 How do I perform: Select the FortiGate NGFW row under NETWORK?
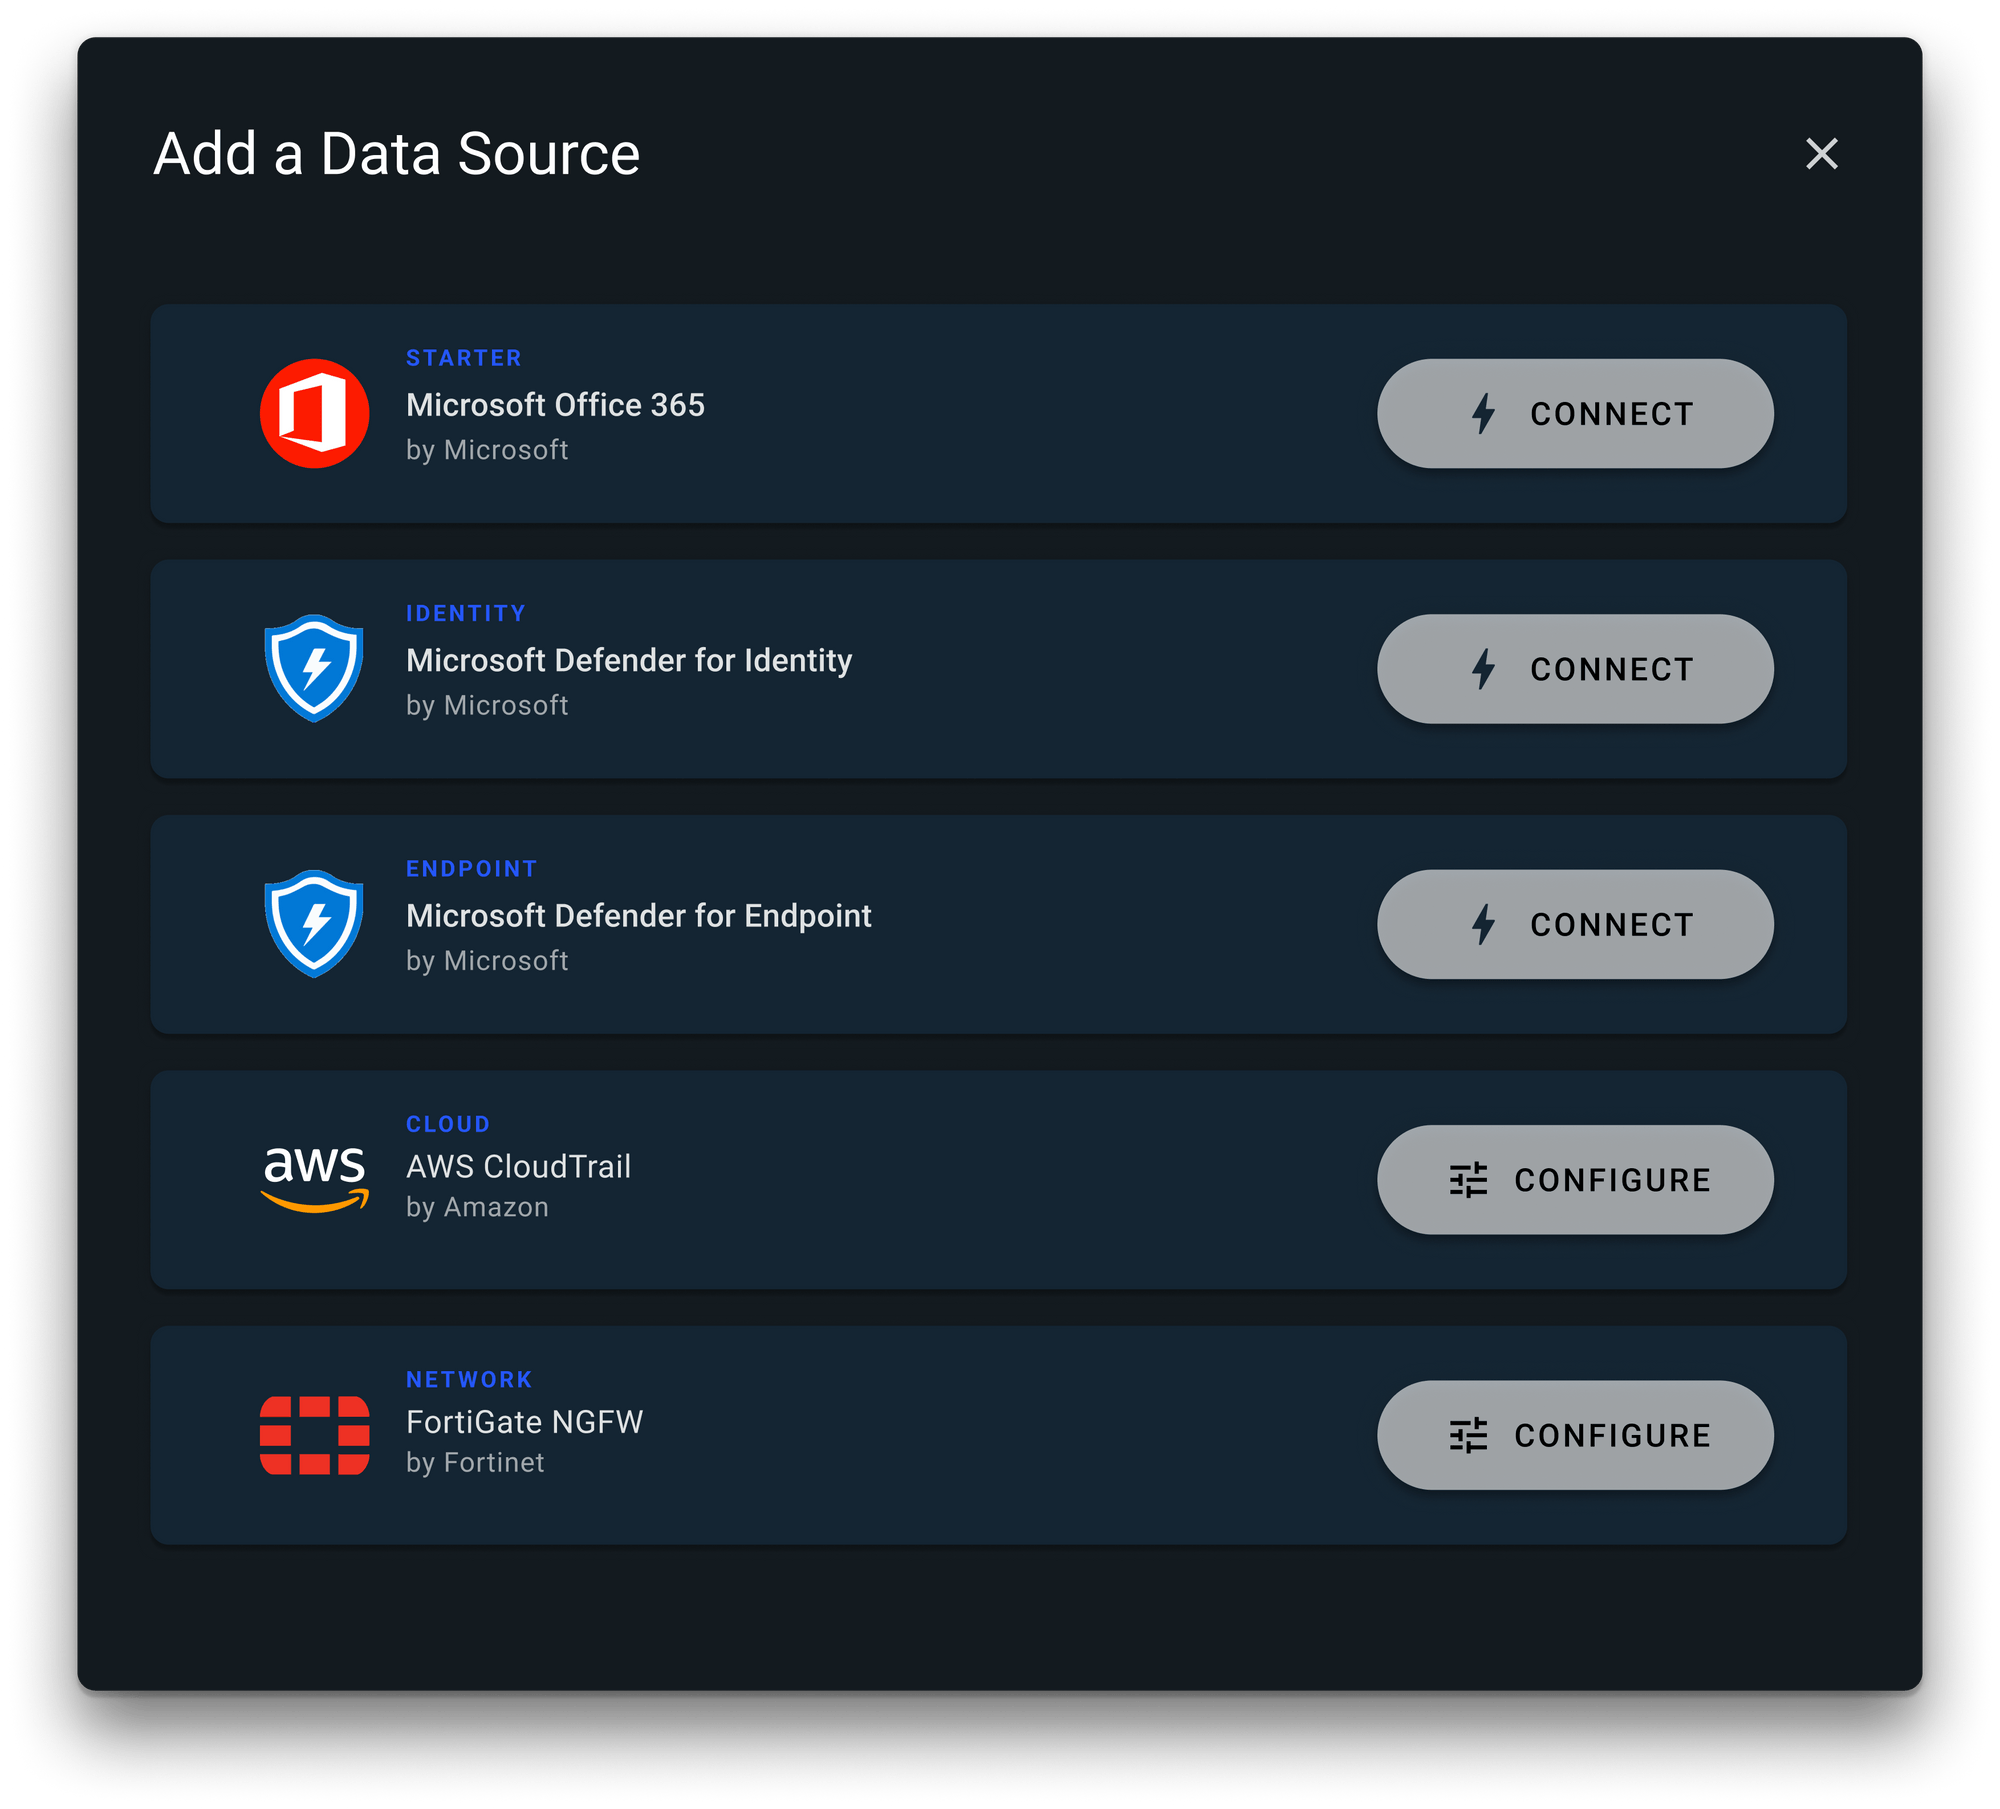(x=900, y=1435)
